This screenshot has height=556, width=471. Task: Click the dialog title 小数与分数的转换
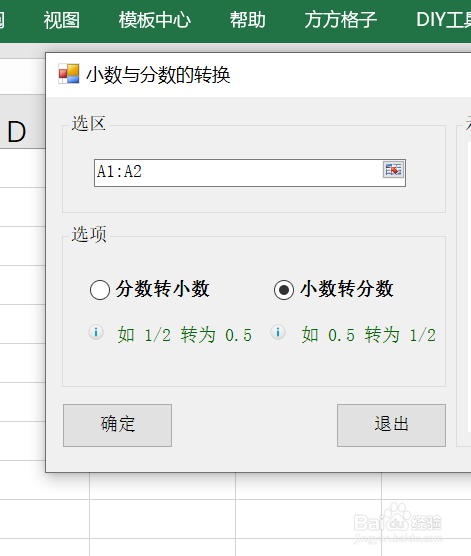(158, 75)
